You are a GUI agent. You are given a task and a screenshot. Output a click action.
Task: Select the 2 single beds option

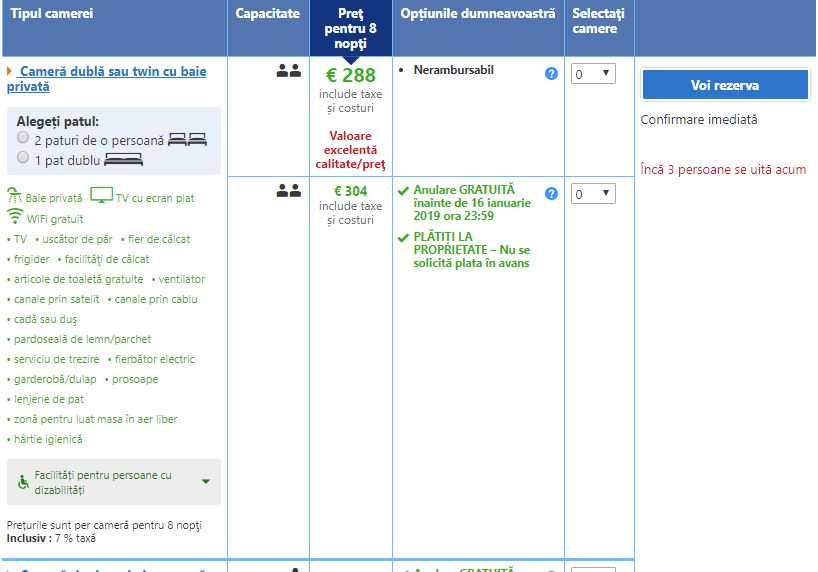pyautogui.click(x=23, y=138)
